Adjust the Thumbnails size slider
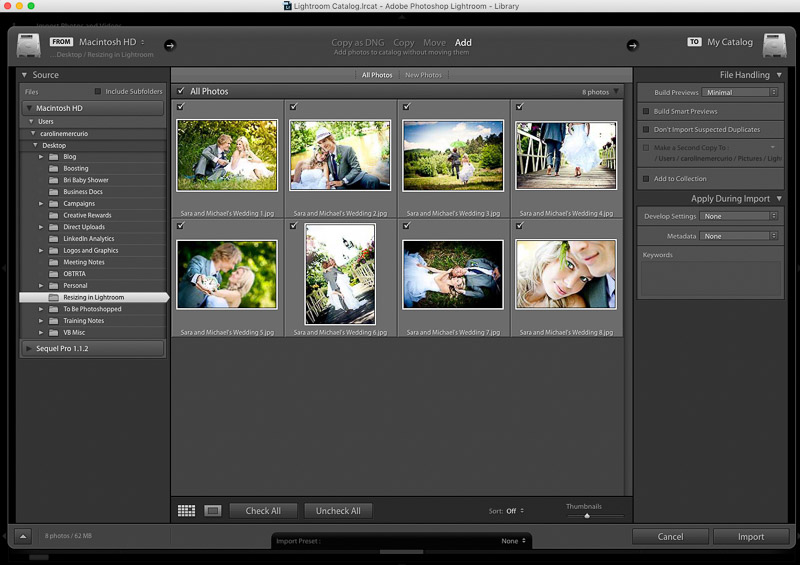 [587, 516]
